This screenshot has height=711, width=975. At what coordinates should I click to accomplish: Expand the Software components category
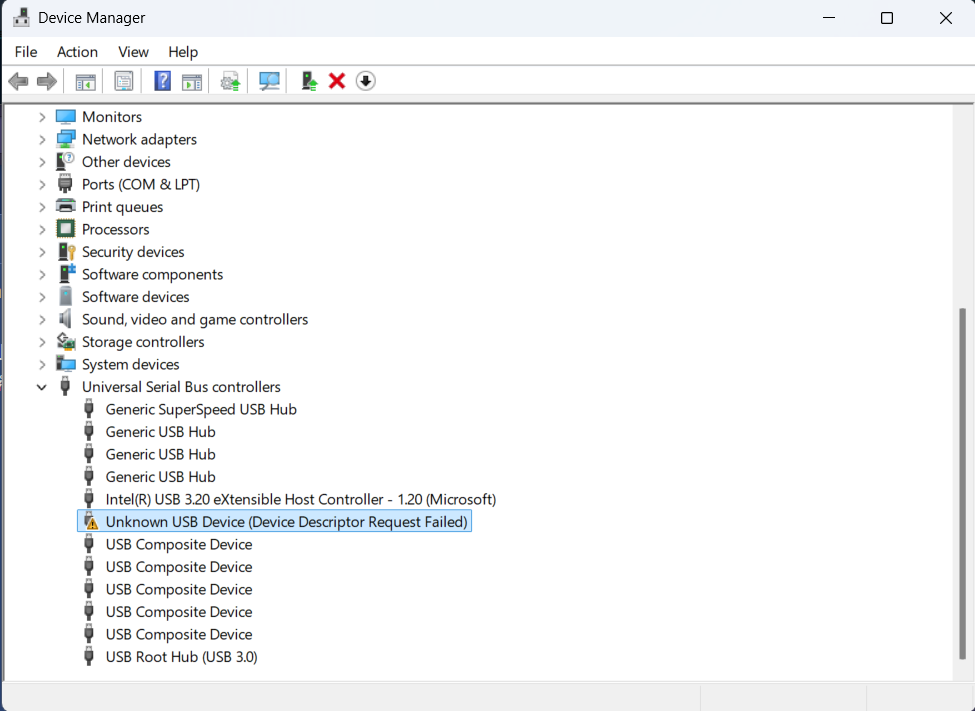pos(42,274)
